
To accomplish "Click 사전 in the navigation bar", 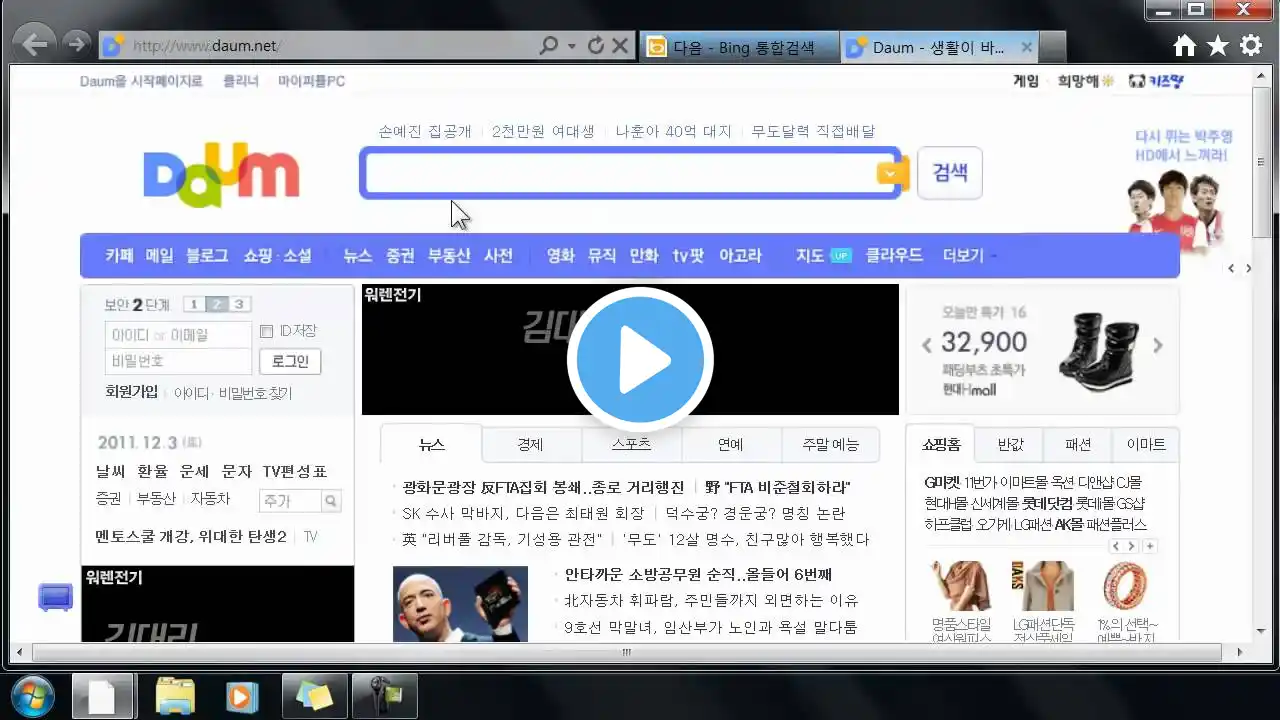I will (498, 256).
